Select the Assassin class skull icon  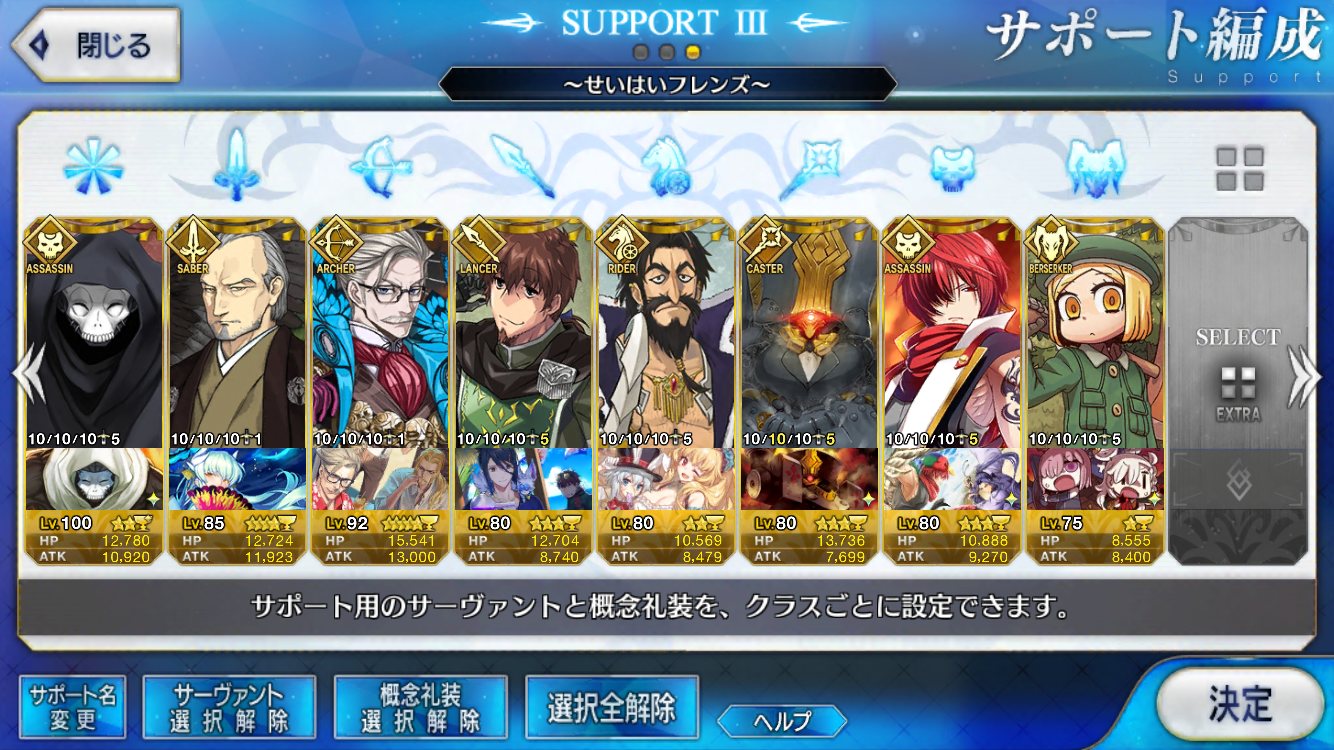pos(952,167)
